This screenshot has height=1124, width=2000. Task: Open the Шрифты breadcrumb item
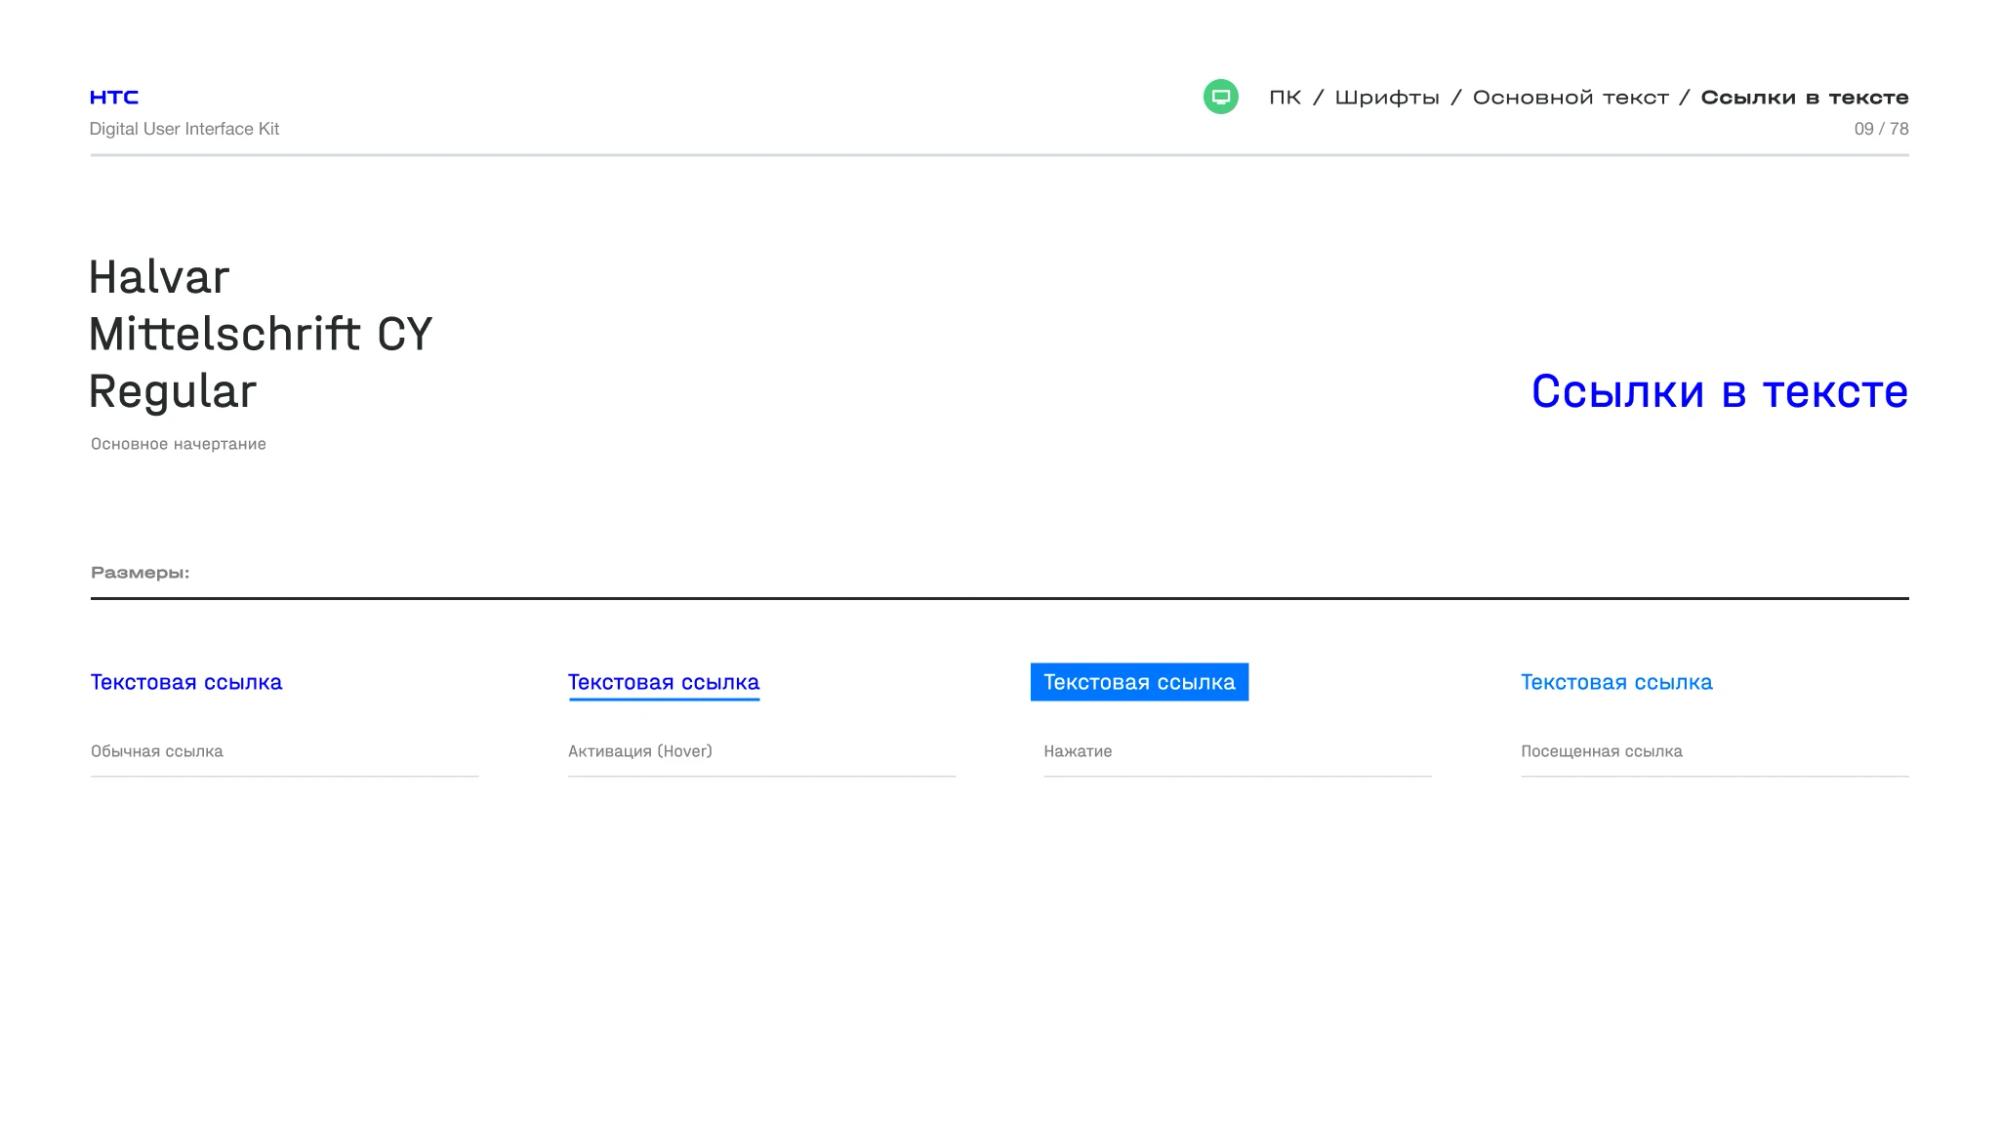[x=1387, y=98]
